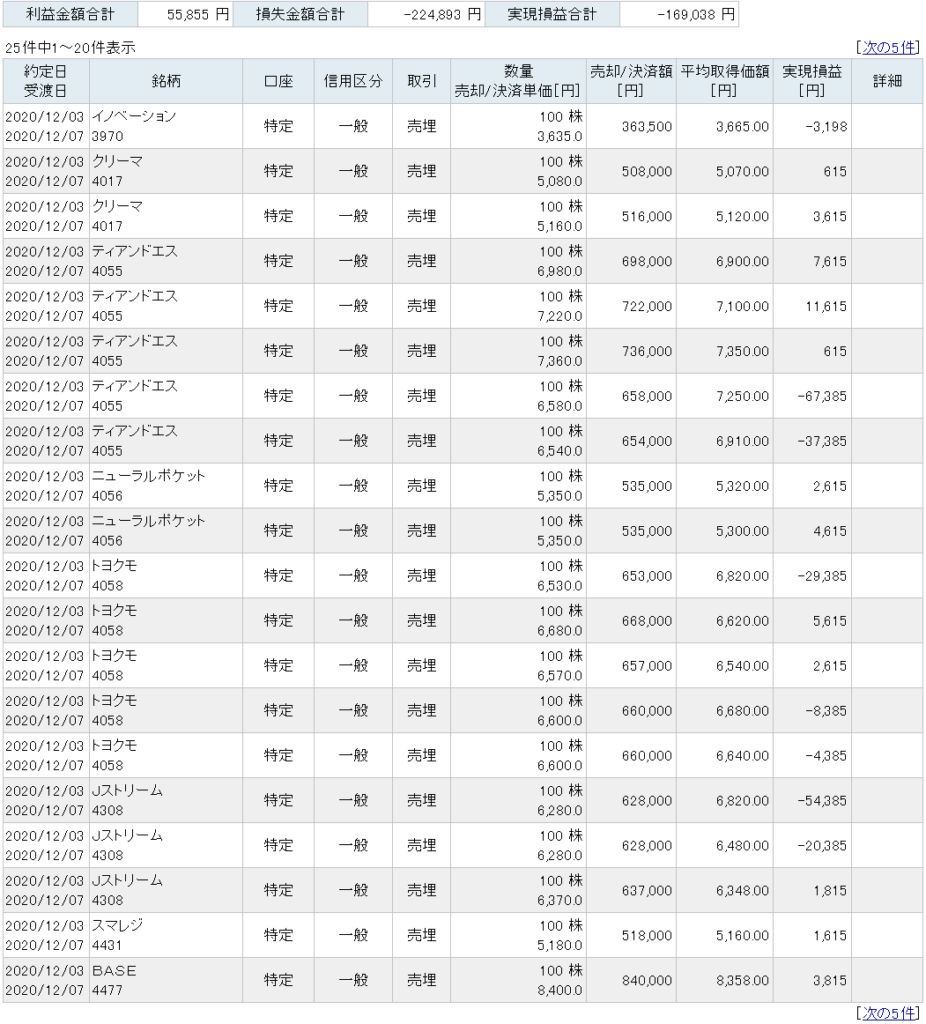Viewport: 926px width, 1024px height.
Task: Click the average cost 5,320.00 for ニューラルポケット
Action: pyautogui.click(x=742, y=487)
